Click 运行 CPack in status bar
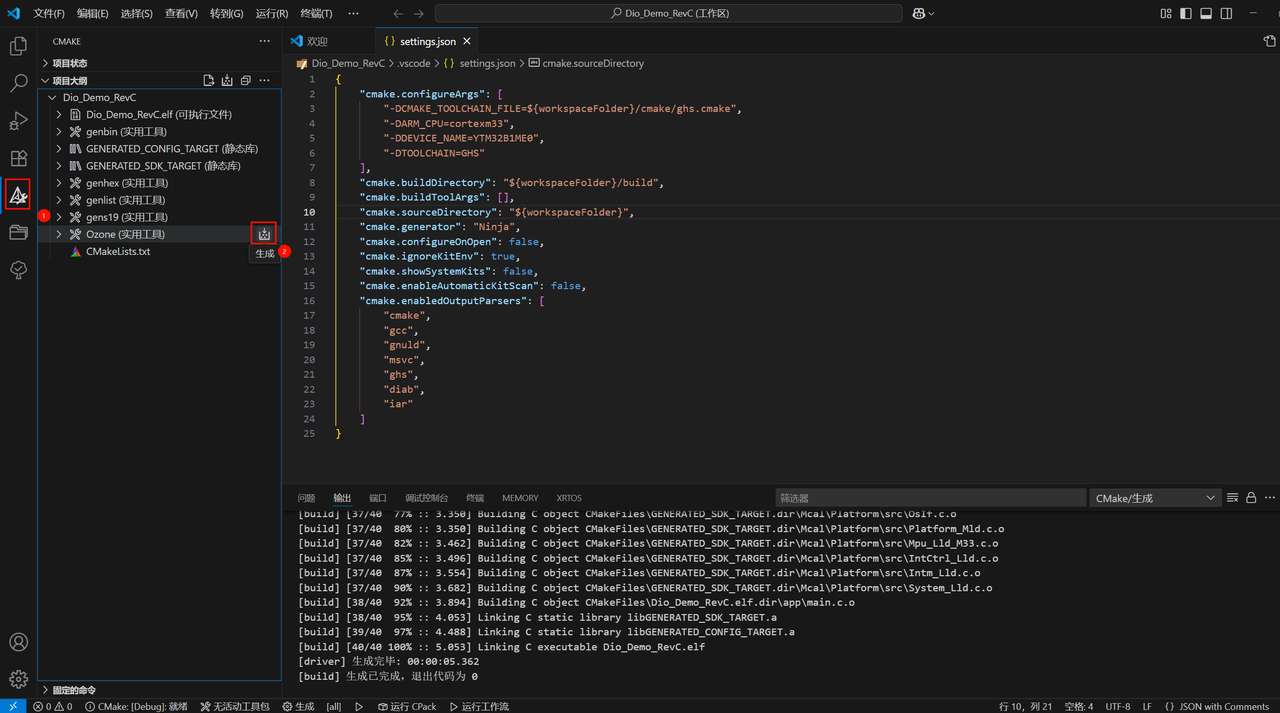The image size is (1280, 713). click(407, 706)
